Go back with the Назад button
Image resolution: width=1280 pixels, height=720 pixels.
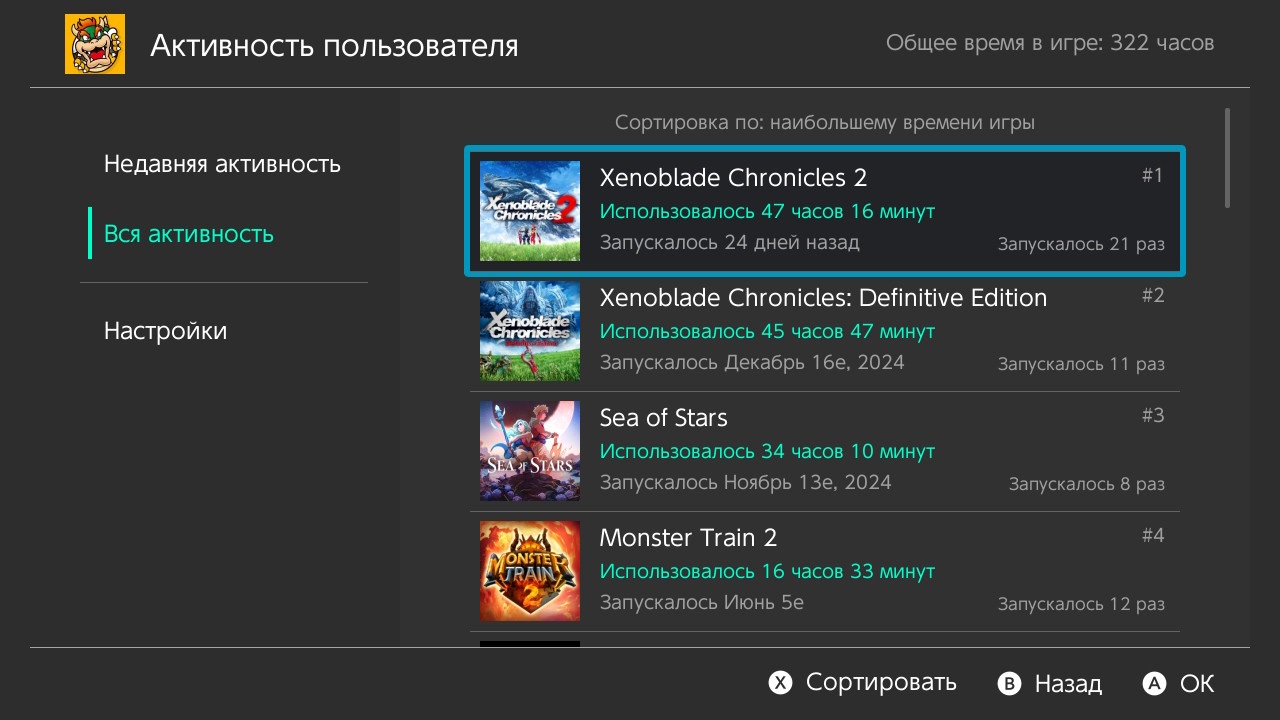pyautogui.click(x=1068, y=684)
